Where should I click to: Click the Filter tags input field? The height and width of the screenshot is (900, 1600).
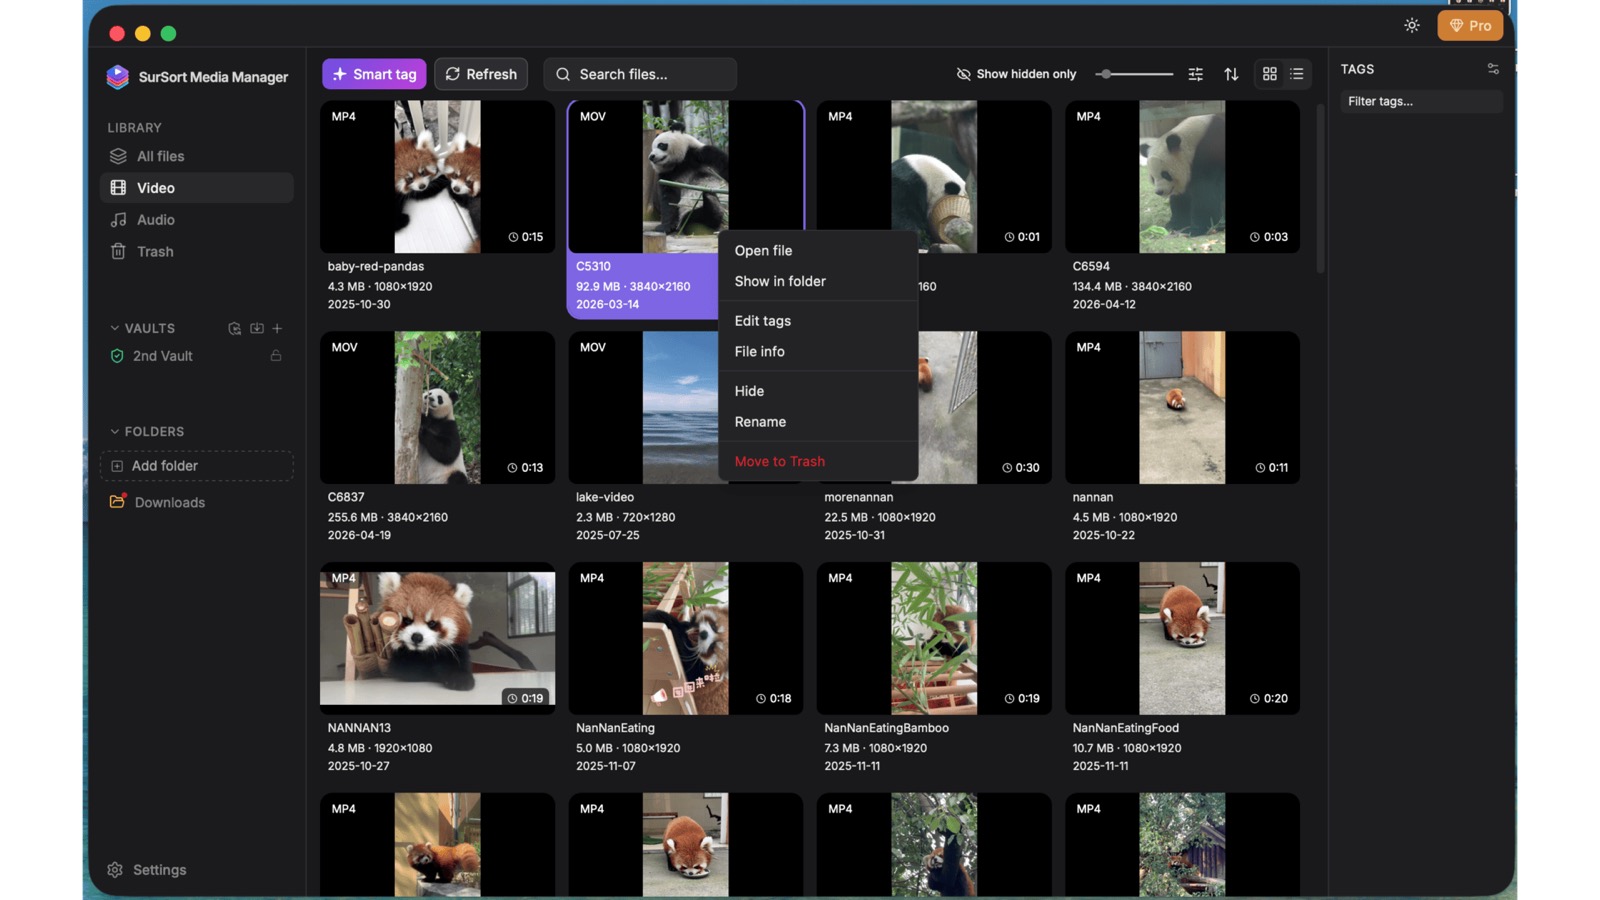1421,101
